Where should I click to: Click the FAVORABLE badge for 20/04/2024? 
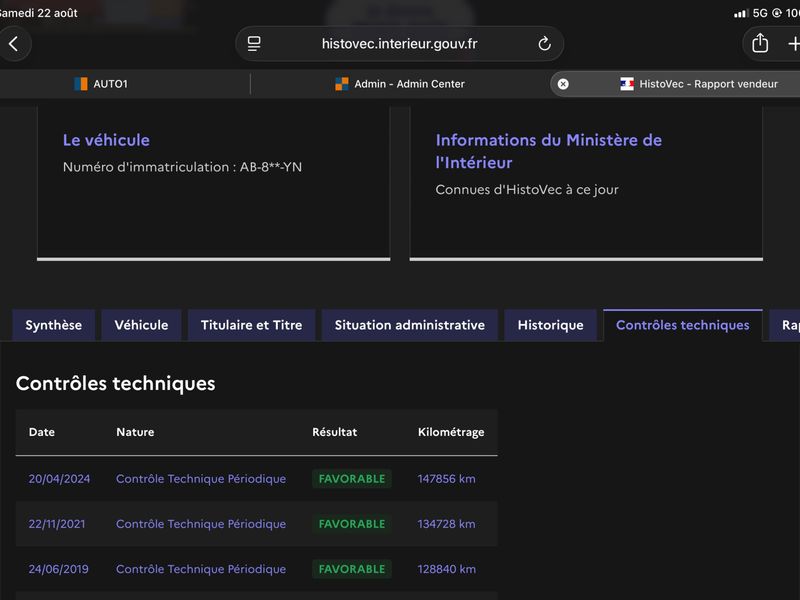352,479
